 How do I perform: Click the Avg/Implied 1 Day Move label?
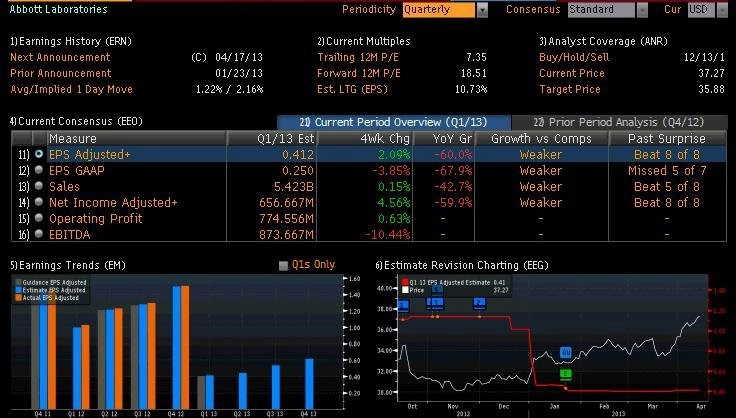click(71, 89)
